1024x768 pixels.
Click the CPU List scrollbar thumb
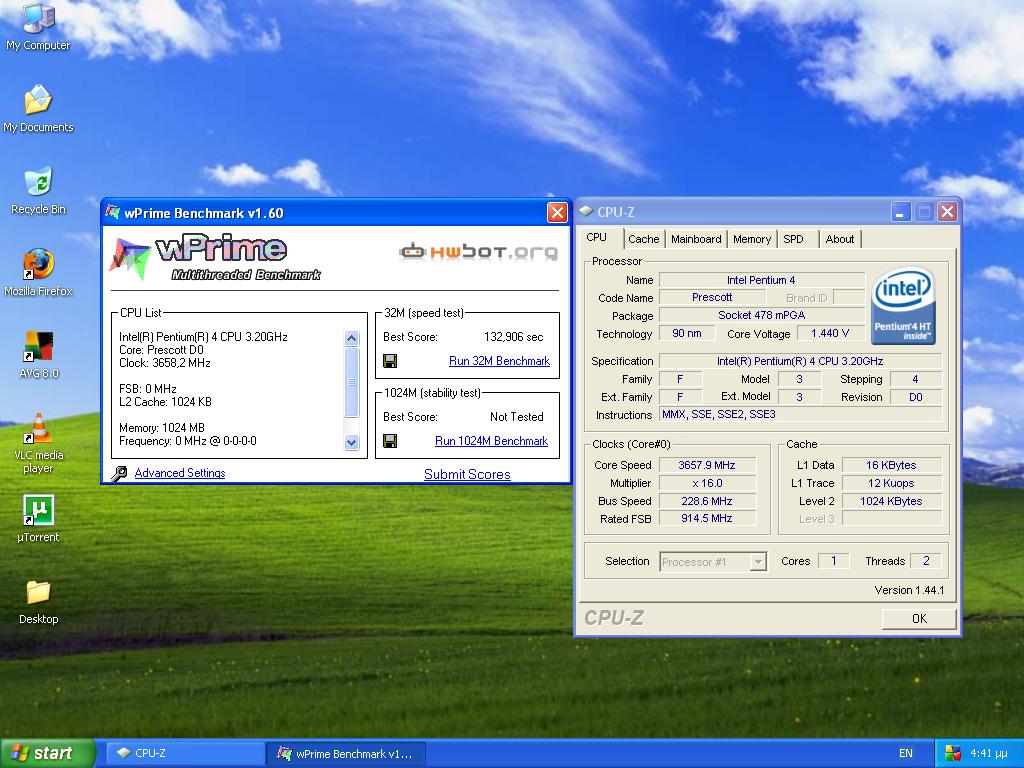tap(351, 382)
